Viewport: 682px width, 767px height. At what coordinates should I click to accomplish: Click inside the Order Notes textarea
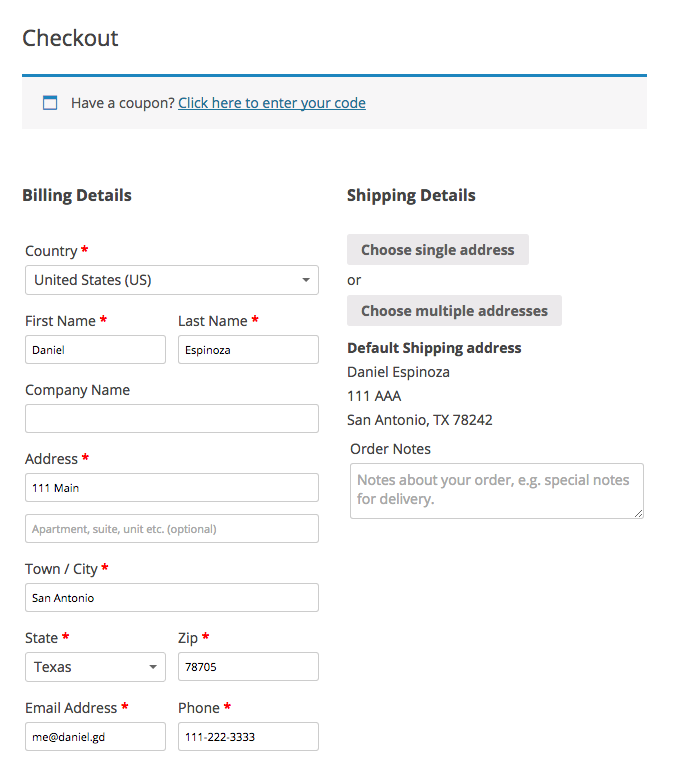[x=495, y=490]
